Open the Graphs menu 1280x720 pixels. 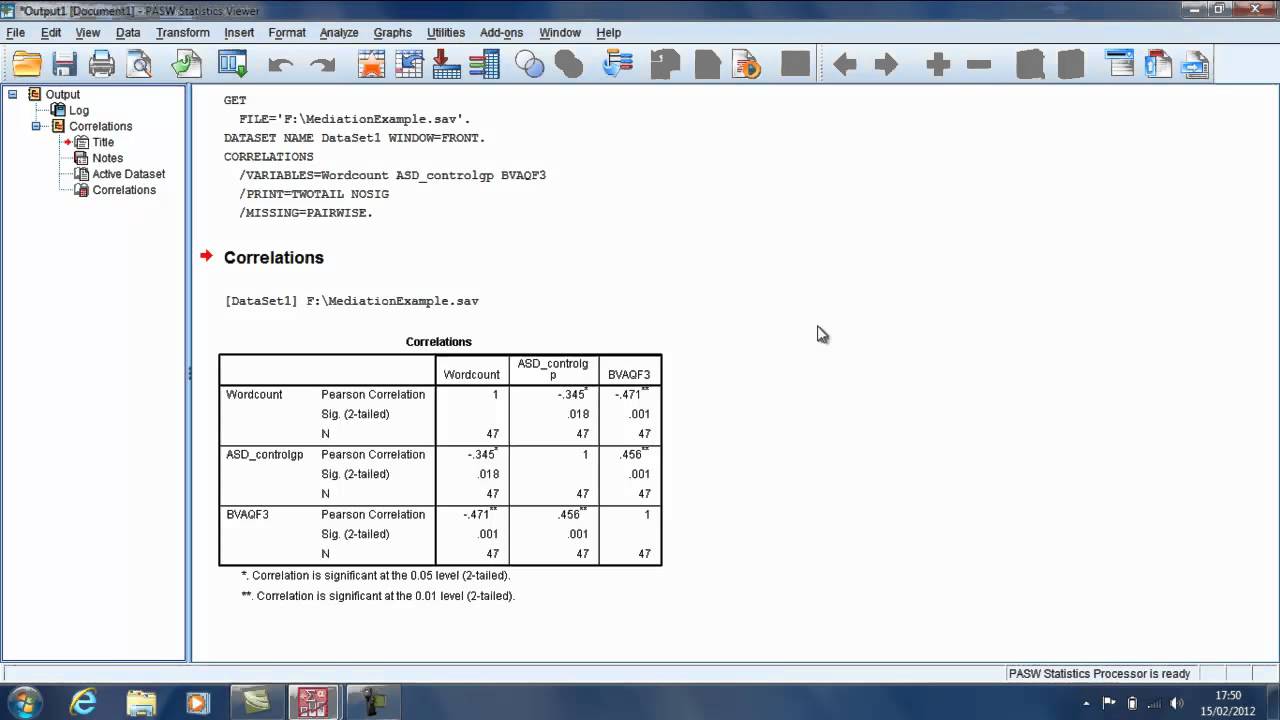[393, 33]
